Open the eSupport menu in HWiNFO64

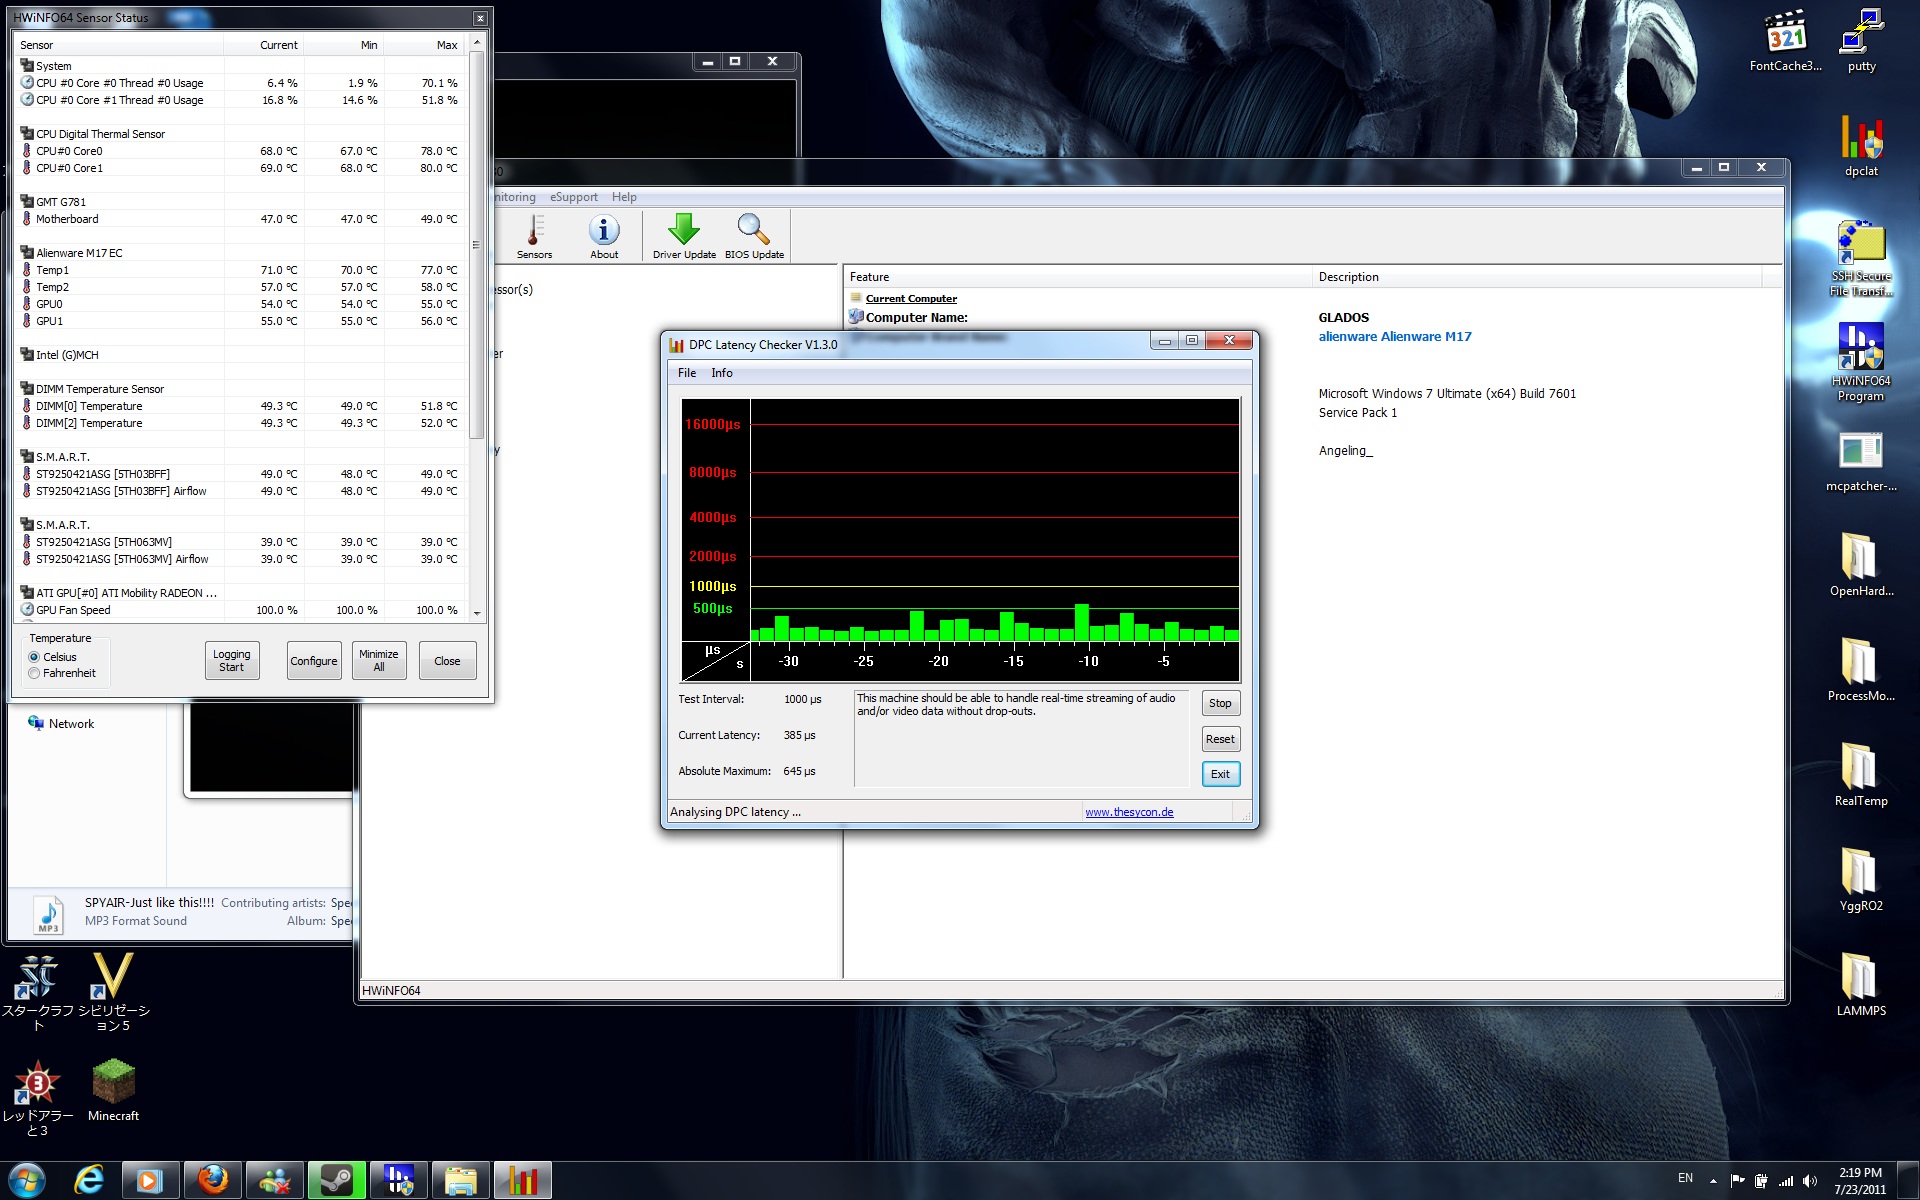point(574,197)
